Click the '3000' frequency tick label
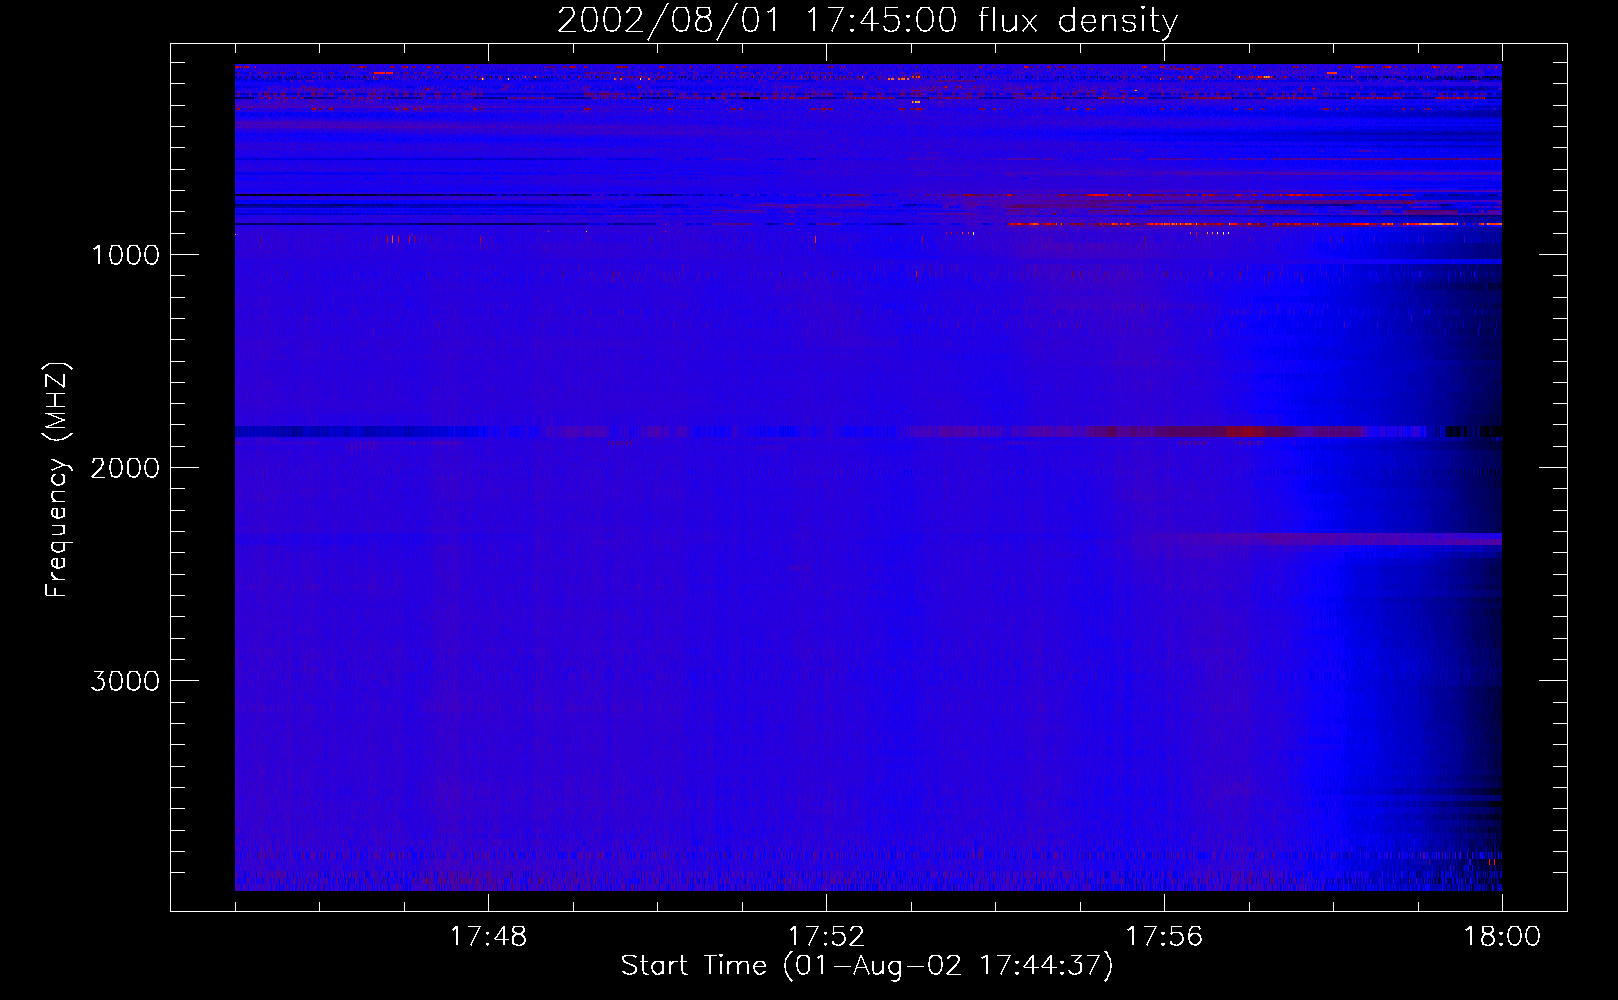The height and width of the screenshot is (1000, 1618). 125,681
